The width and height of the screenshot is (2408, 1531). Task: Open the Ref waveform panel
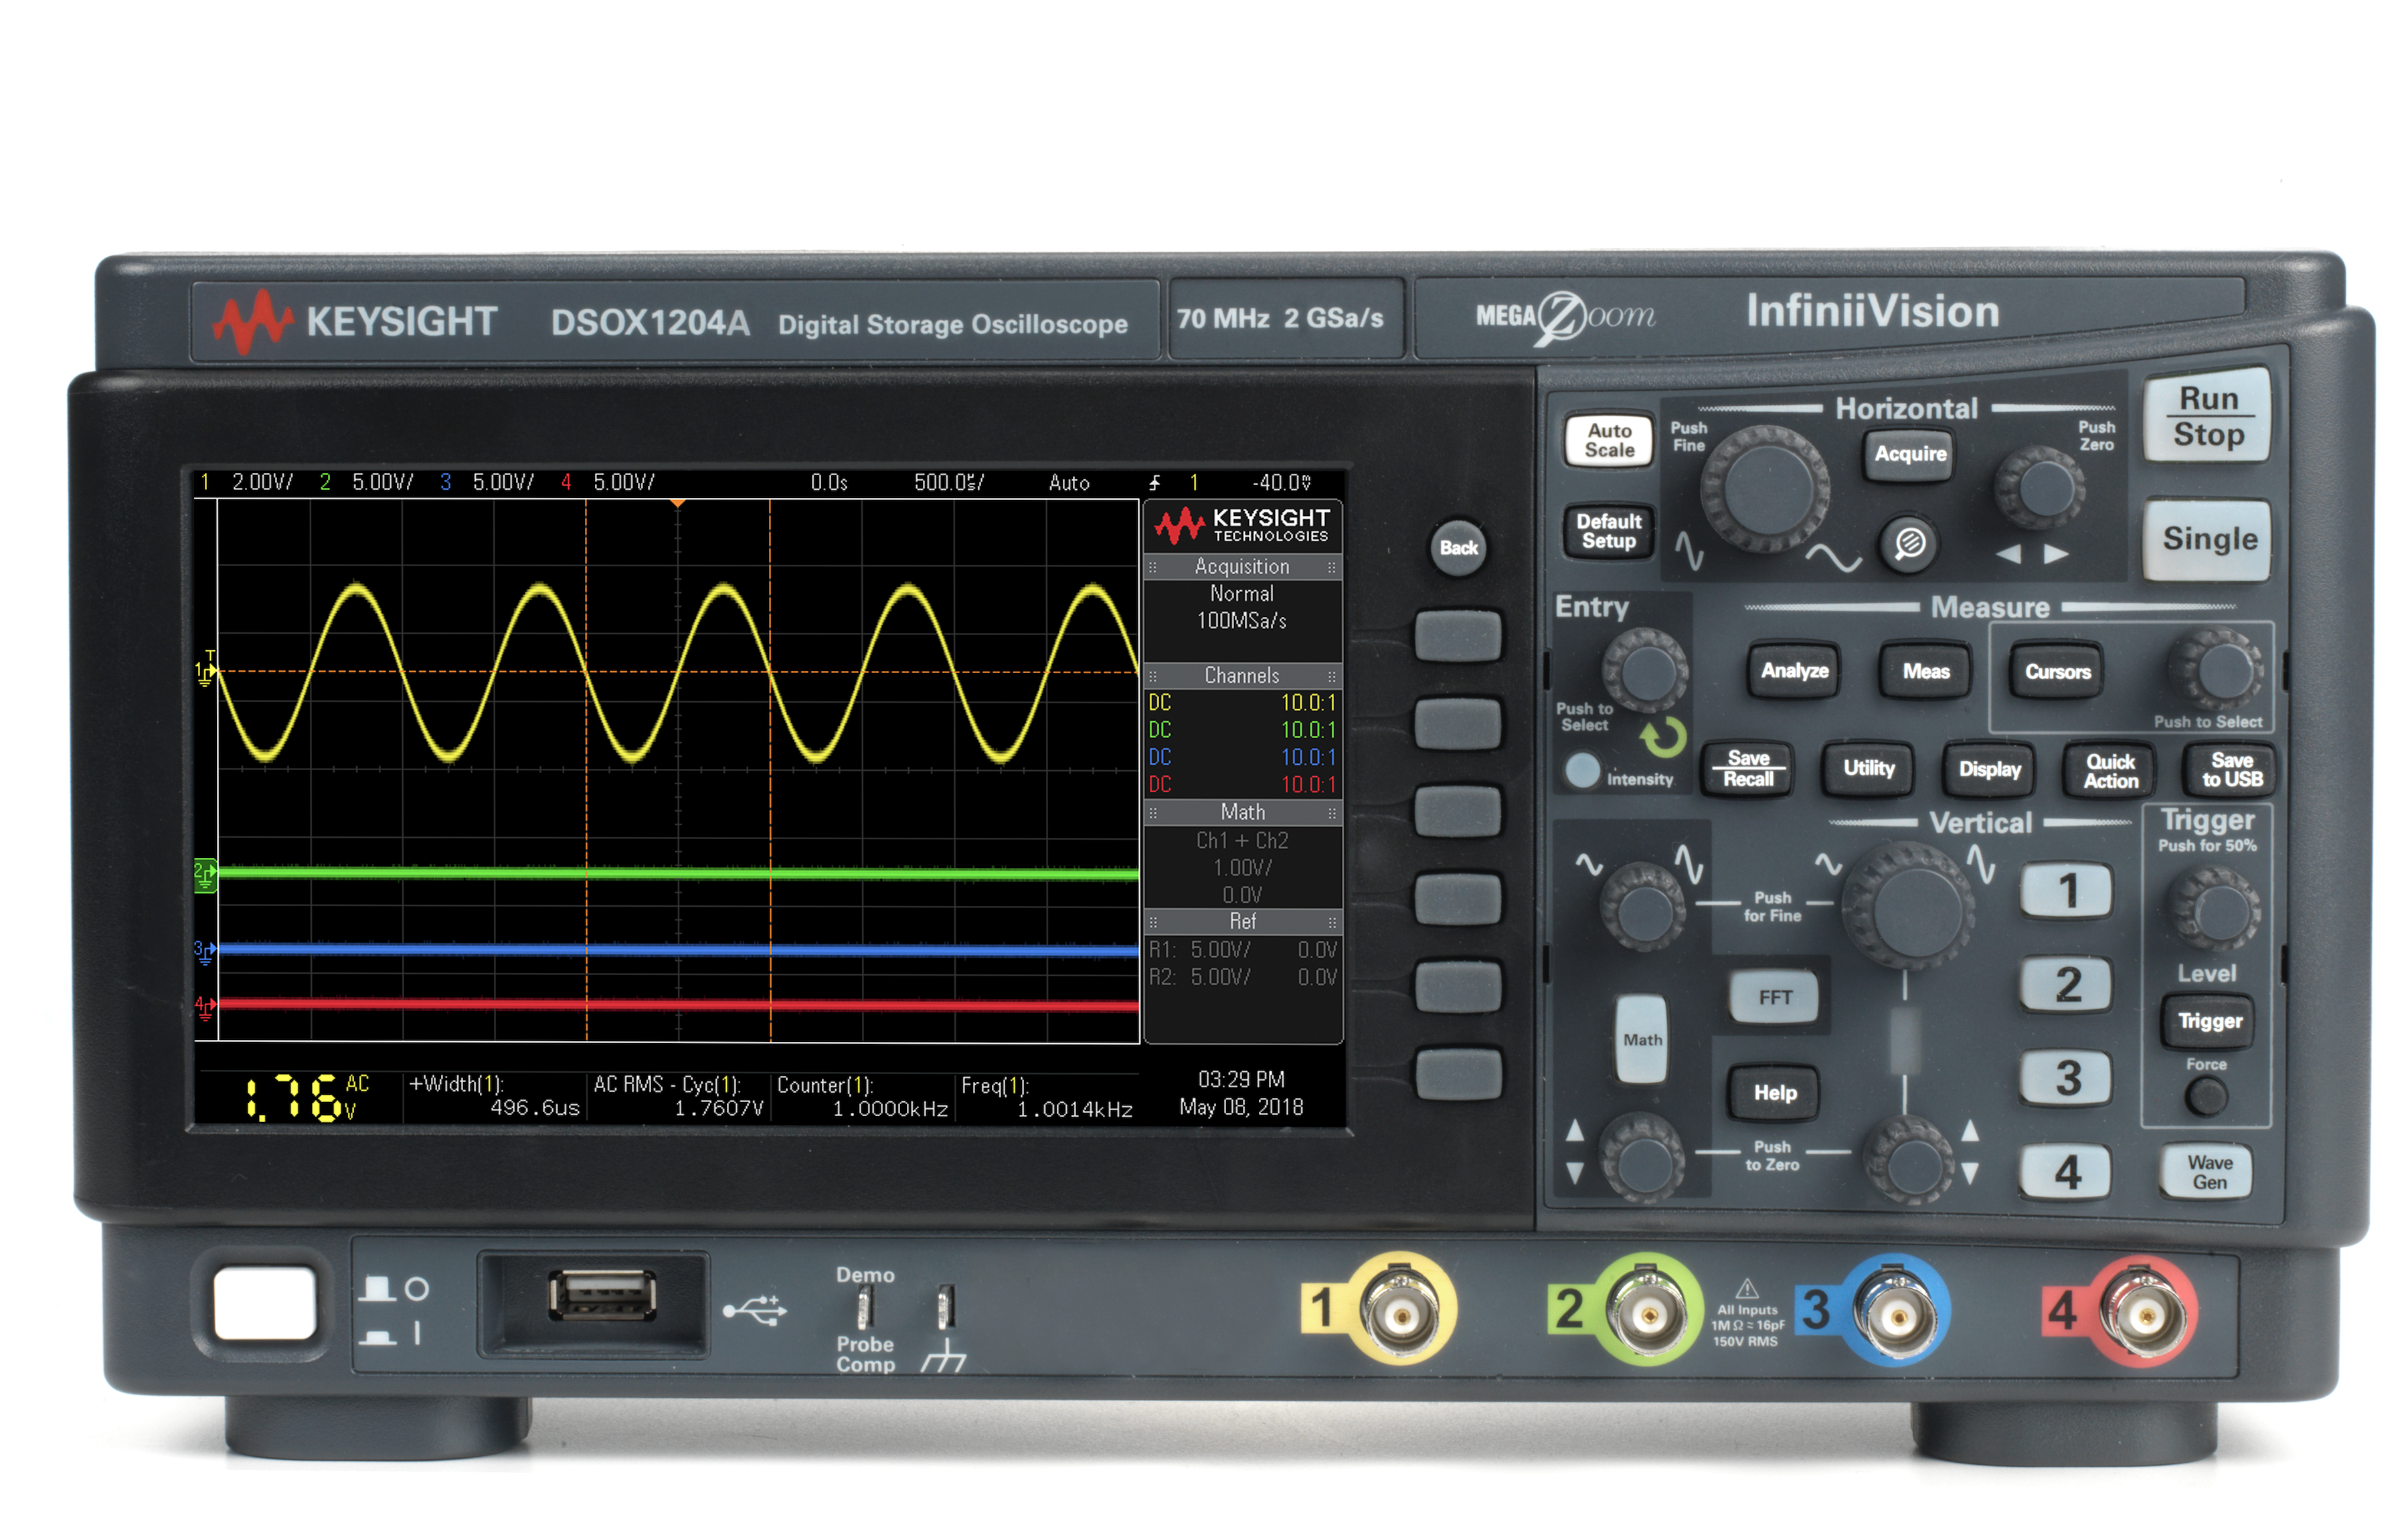point(1243,921)
